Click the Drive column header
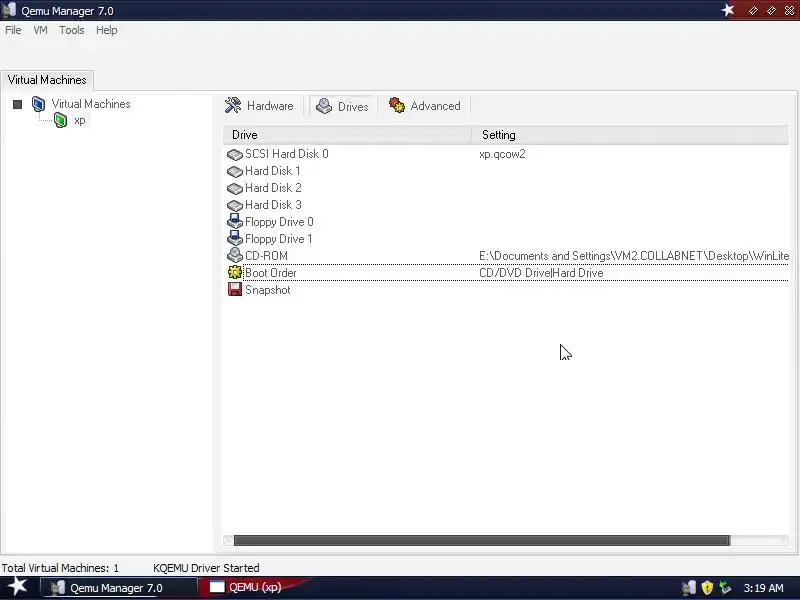This screenshot has width=800, height=600. point(347,135)
